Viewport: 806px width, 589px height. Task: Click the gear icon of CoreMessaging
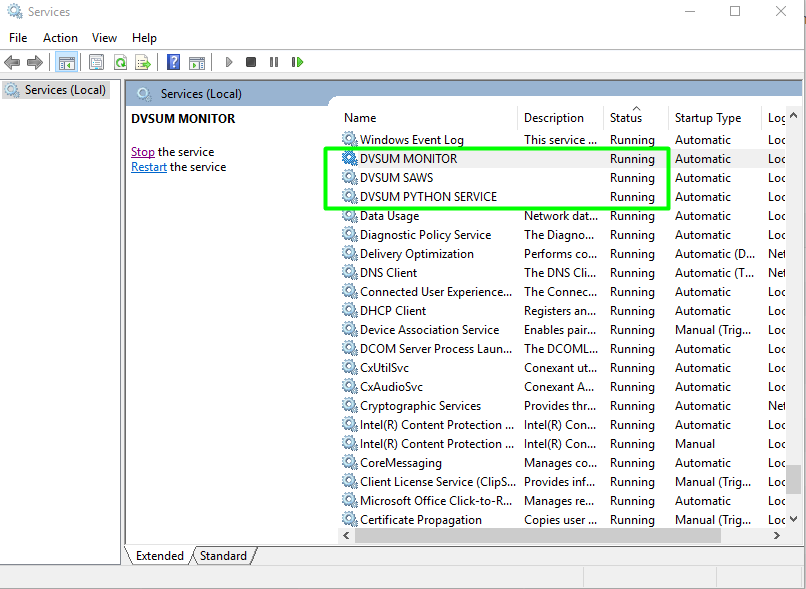(x=350, y=463)
